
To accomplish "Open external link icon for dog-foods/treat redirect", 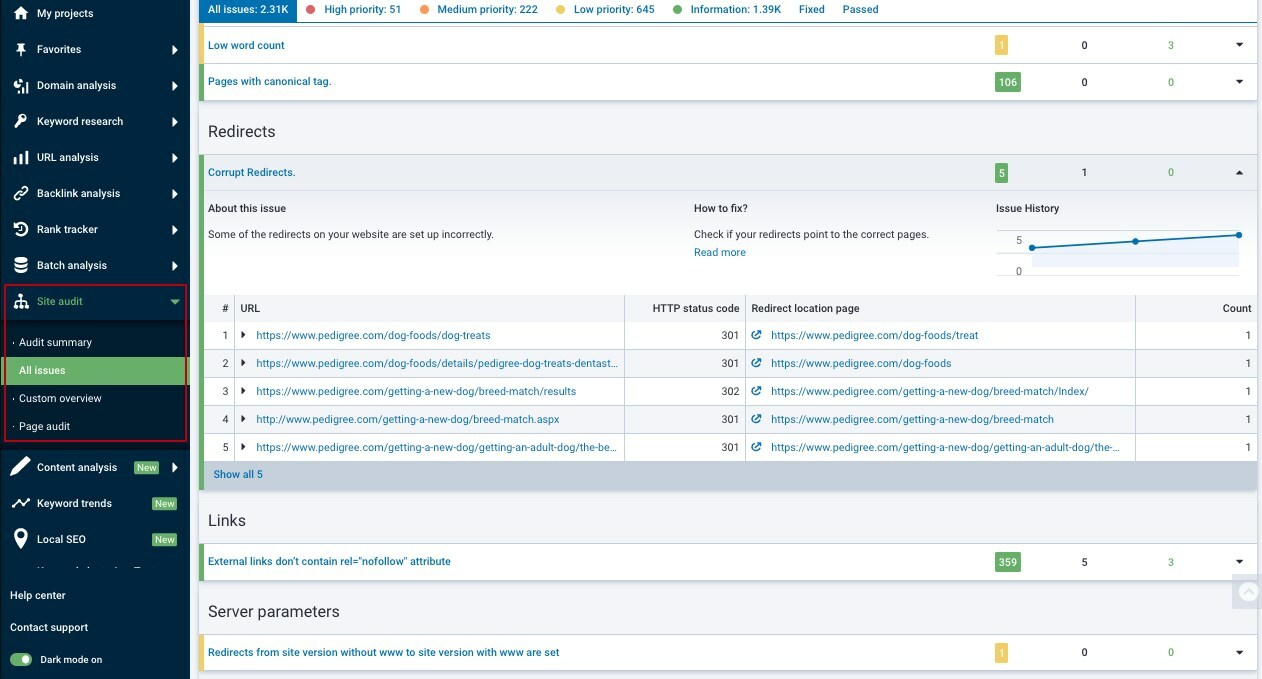I will (757, 335).
